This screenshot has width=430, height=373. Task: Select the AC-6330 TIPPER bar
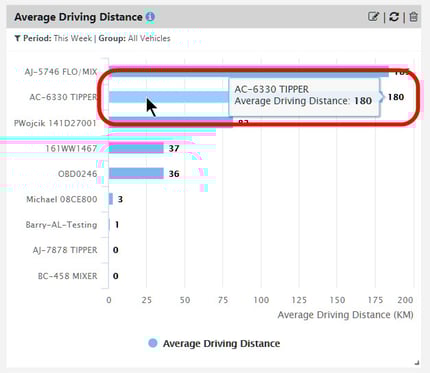(x=169, y=97)
